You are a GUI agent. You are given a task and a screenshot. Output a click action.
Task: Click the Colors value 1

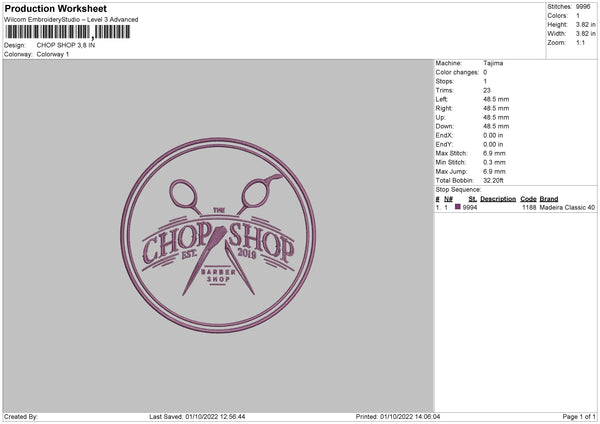[x=578, y=16]
